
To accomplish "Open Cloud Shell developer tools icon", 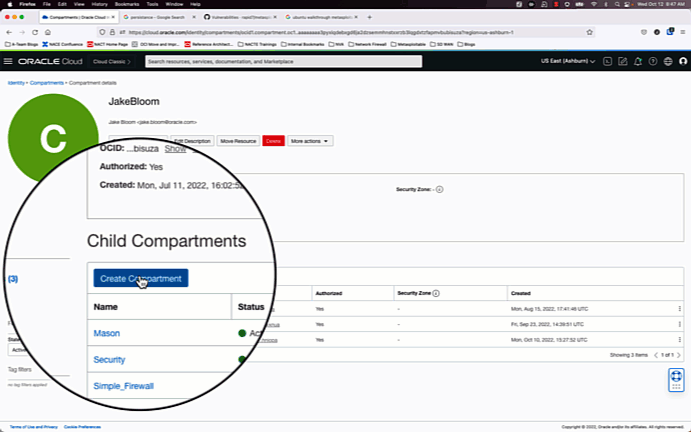I will (x=607, y=61).
